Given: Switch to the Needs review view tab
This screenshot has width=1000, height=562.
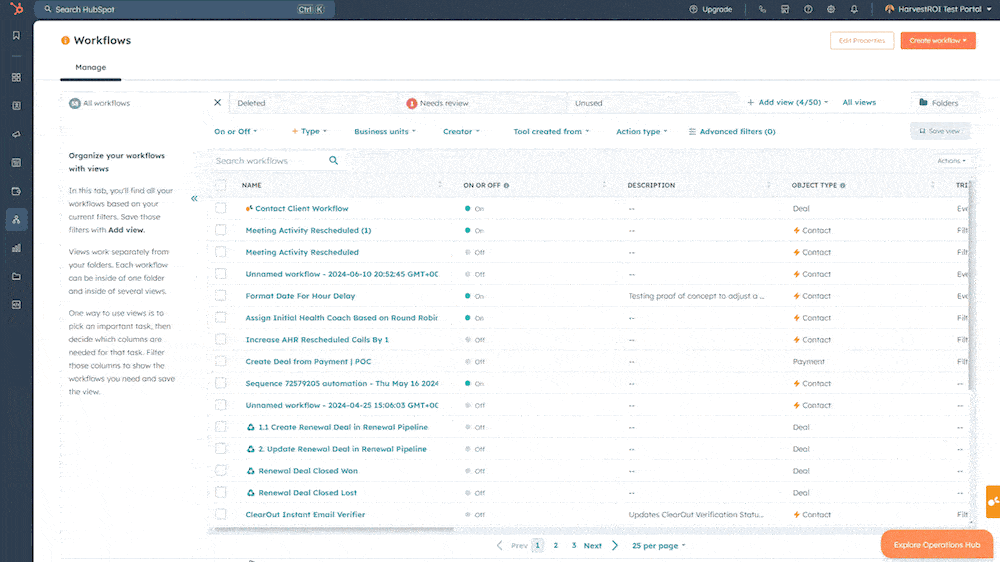Looking at the screenshot, I should click(x=438, y=103).
